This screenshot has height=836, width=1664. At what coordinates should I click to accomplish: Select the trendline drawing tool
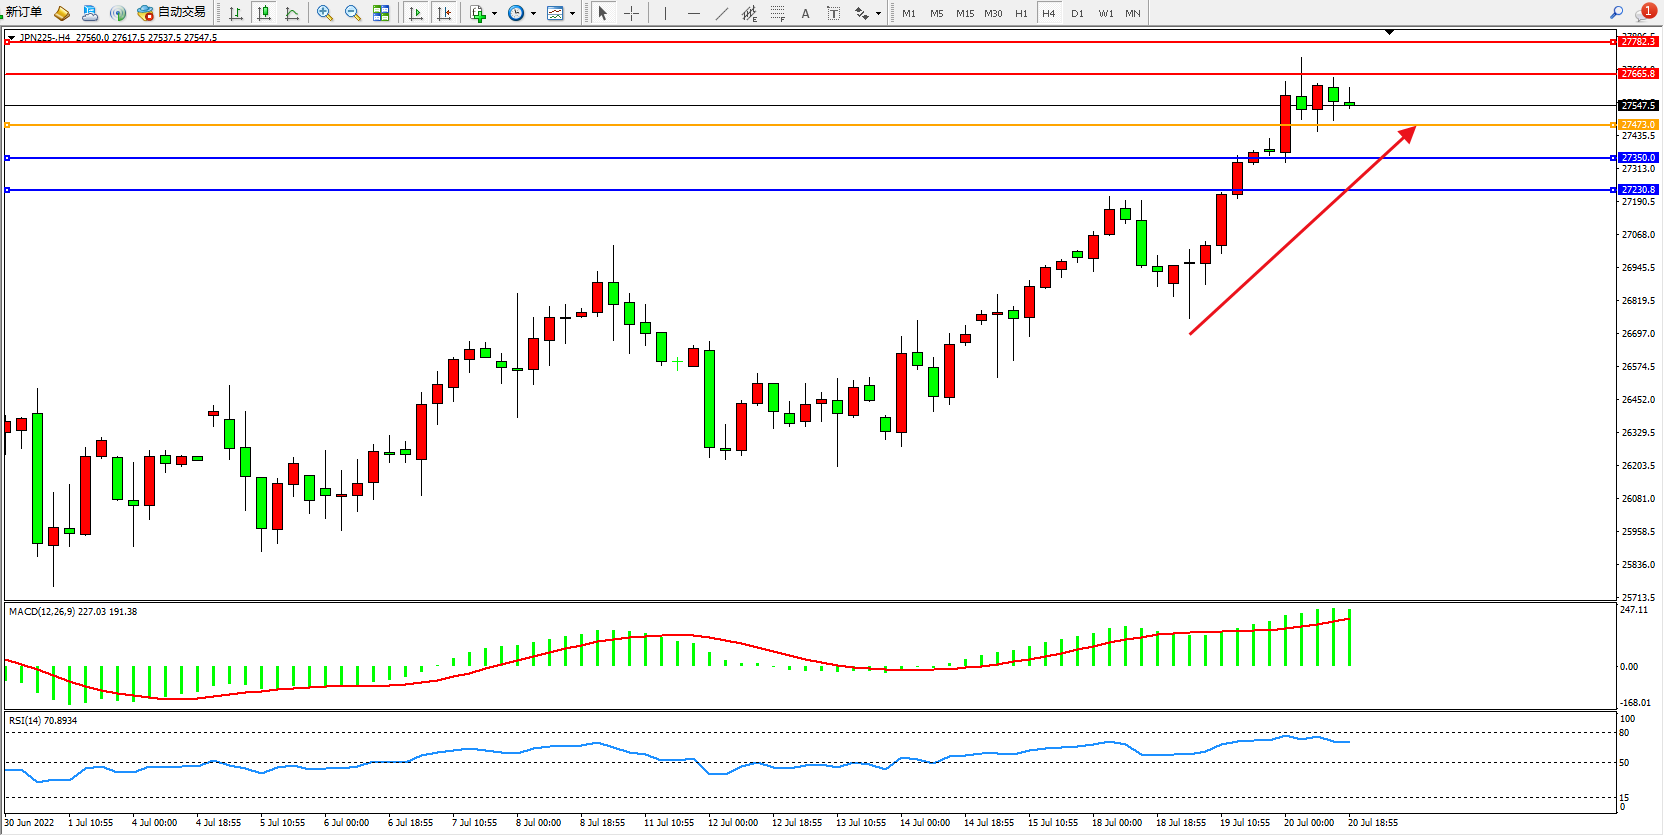pos(722,13)
